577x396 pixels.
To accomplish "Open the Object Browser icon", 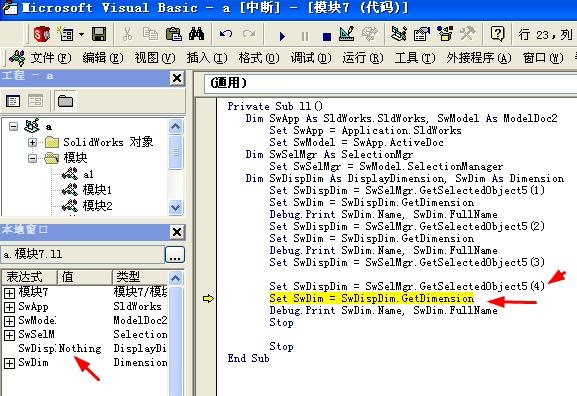I will 445,35.
